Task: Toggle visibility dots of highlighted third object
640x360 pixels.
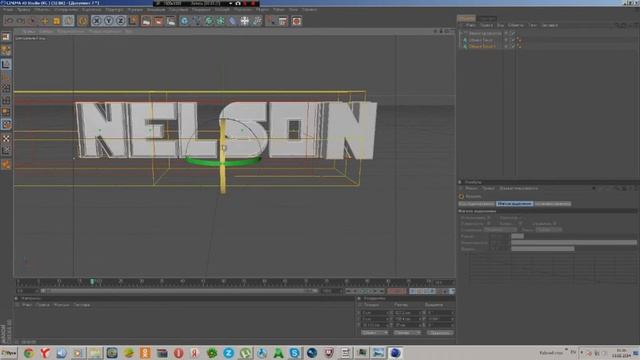Action: 506,47
